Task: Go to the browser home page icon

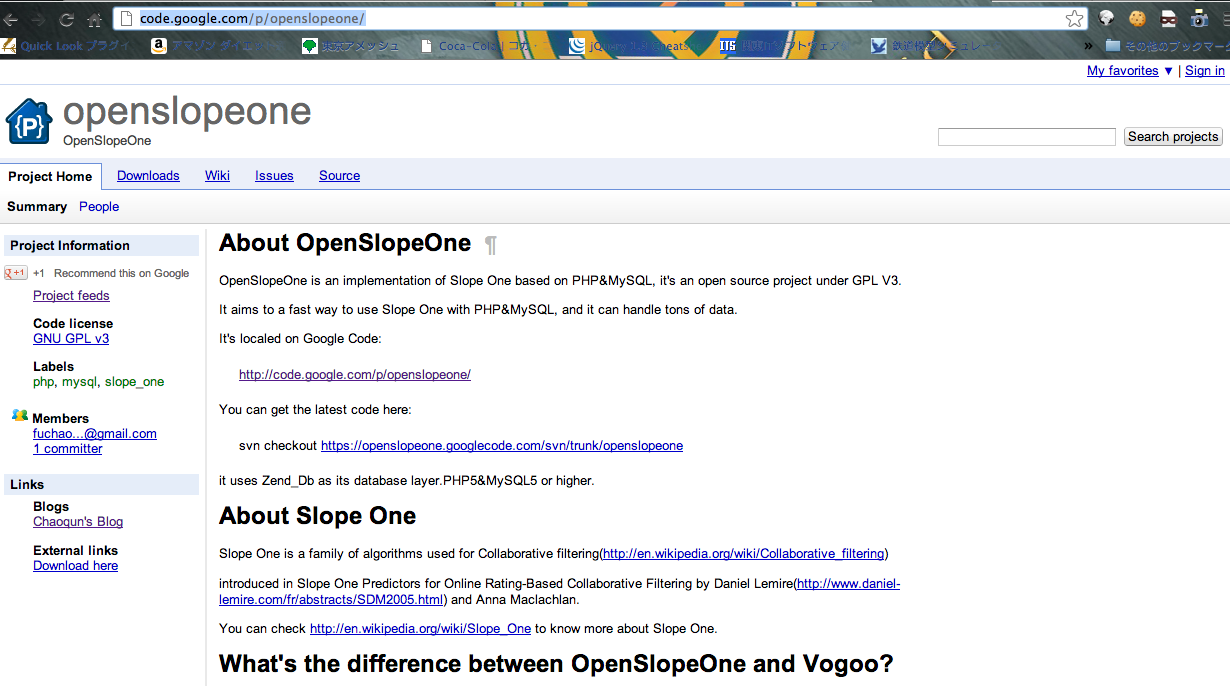Action: [95, 19]
